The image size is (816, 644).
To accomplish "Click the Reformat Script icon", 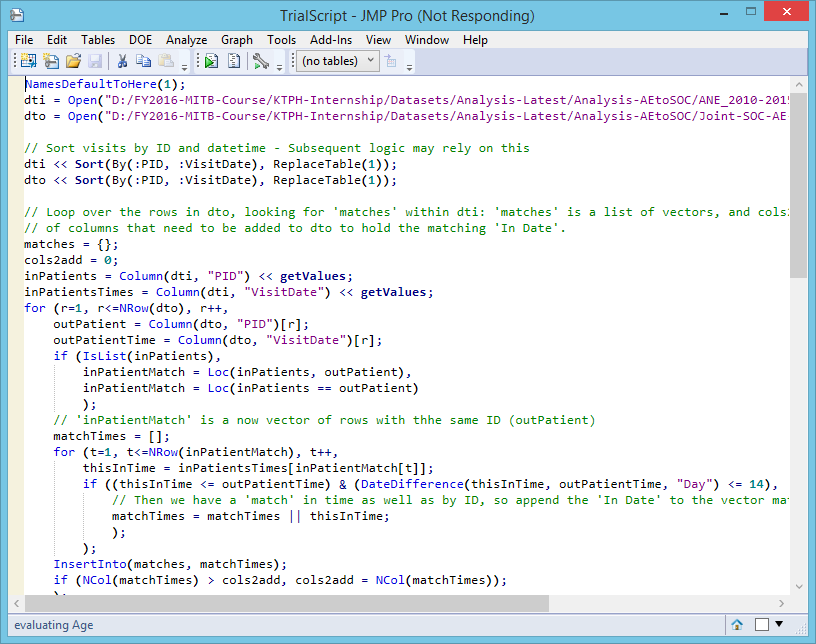I will (234, 61).
